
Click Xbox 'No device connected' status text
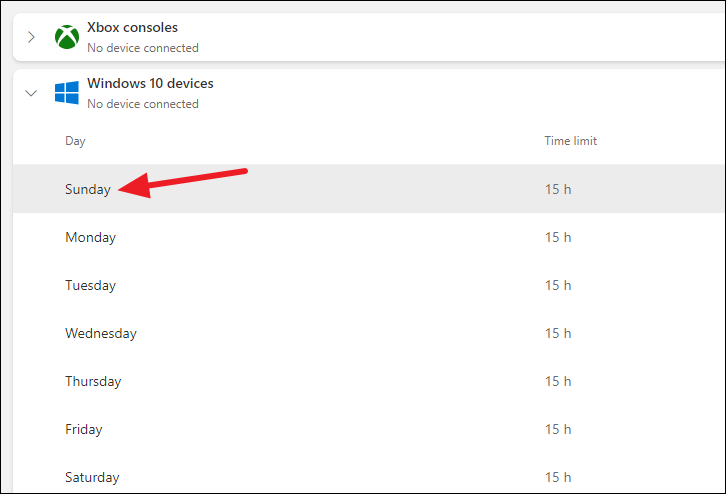click(143, 48)
